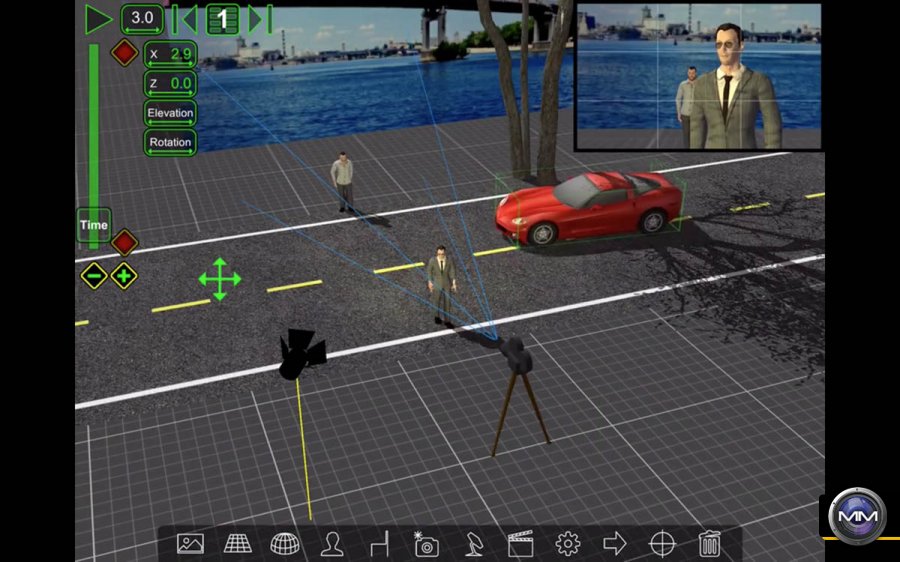Add a prop with the chair icon
The width and height of the screenshot is (900, 562).
pyautogui.click(x=379, y=543)
